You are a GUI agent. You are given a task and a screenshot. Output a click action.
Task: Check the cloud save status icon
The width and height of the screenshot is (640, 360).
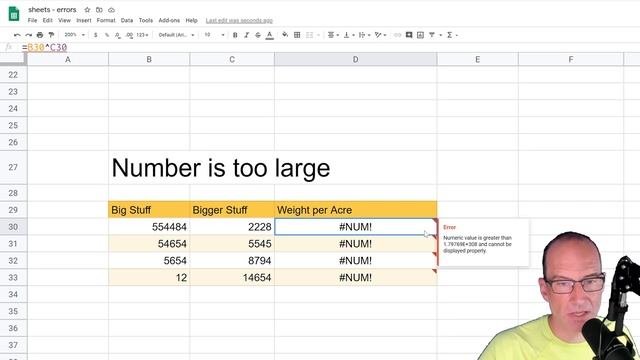tap(111, 9)
